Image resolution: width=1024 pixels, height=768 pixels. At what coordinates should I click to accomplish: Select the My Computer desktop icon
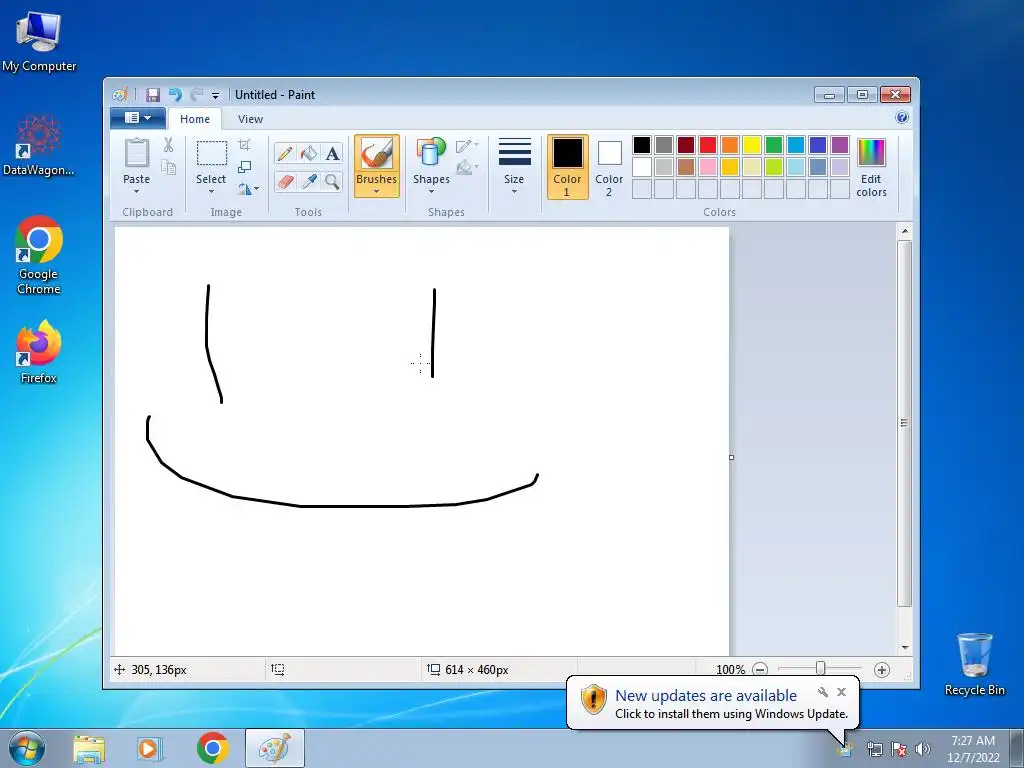pyautogui.click(x=39, y=40)
